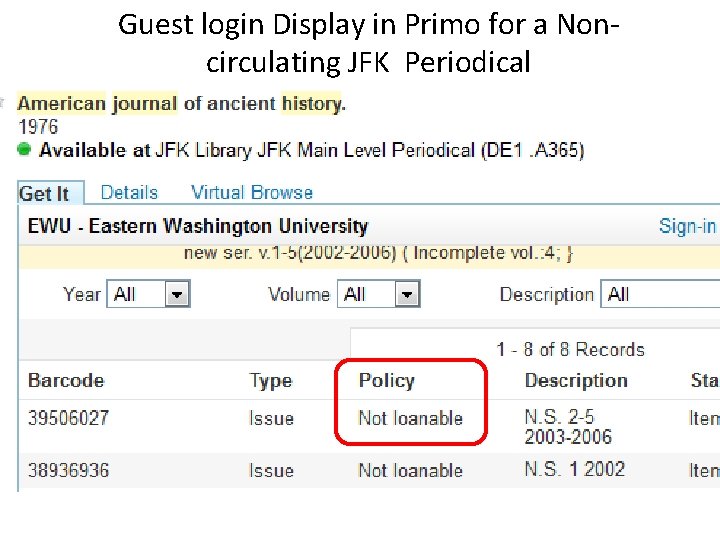
Task: Open the Description filter dropdown
Action: pos(660,294)
